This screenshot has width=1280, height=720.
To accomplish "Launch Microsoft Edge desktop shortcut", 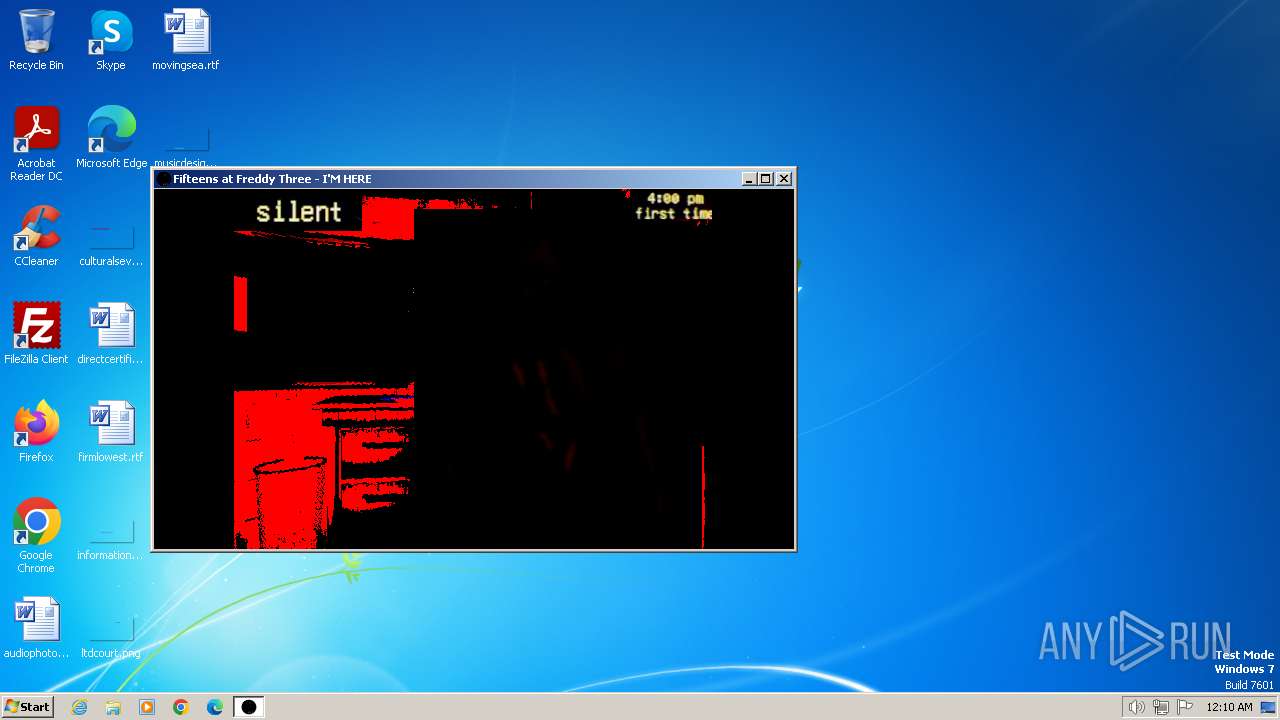I will coord(112,138).
